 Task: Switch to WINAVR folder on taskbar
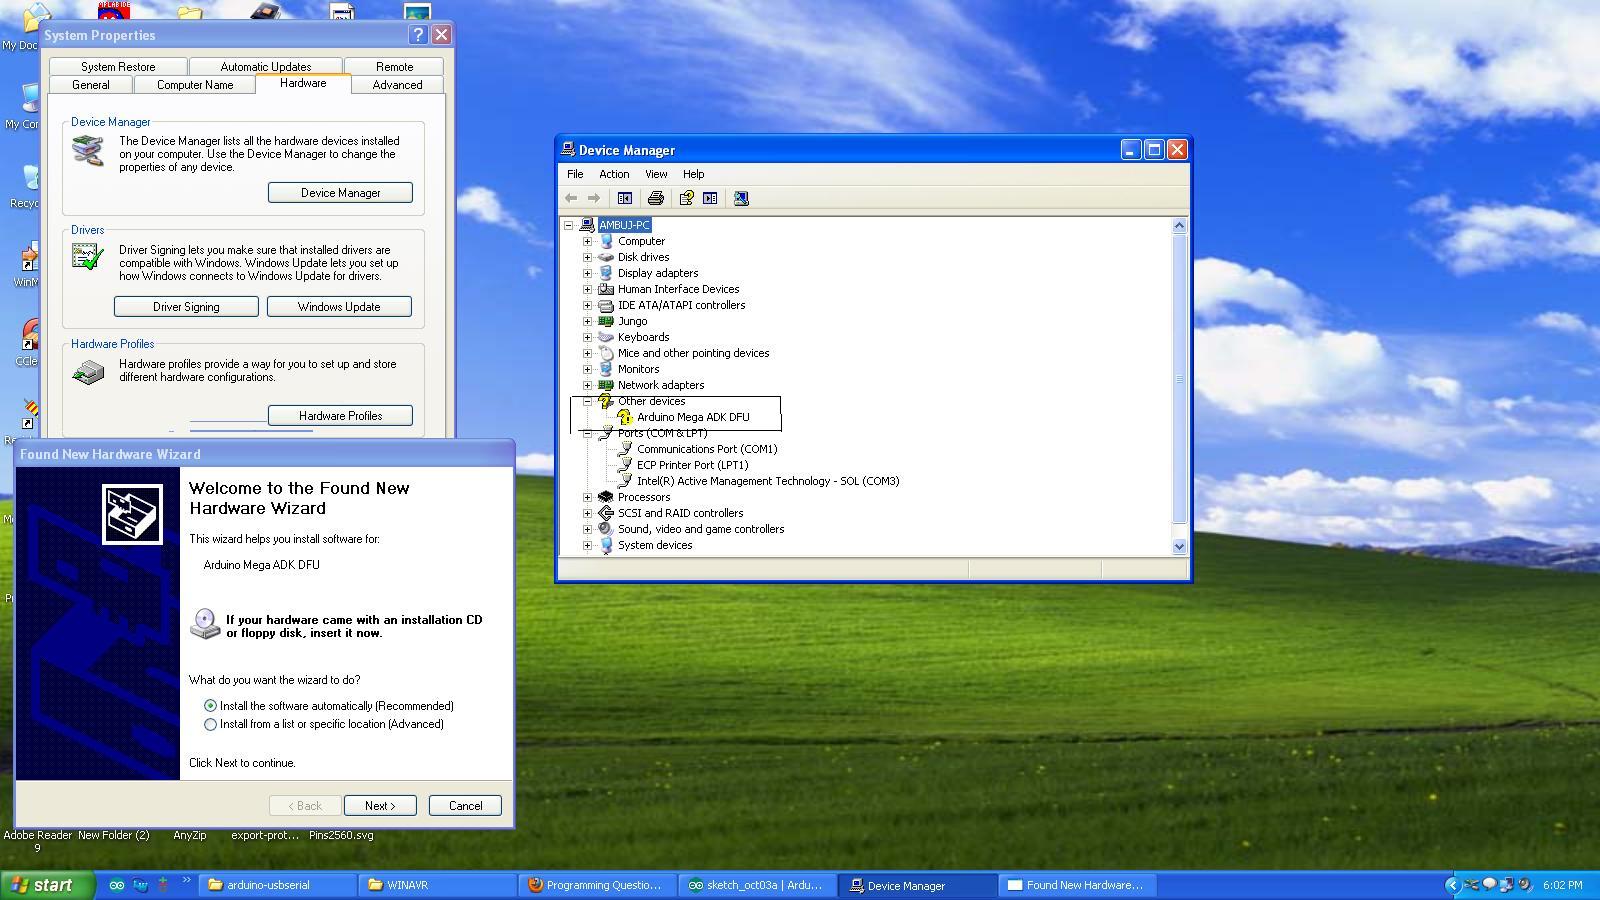pos(439,885)
